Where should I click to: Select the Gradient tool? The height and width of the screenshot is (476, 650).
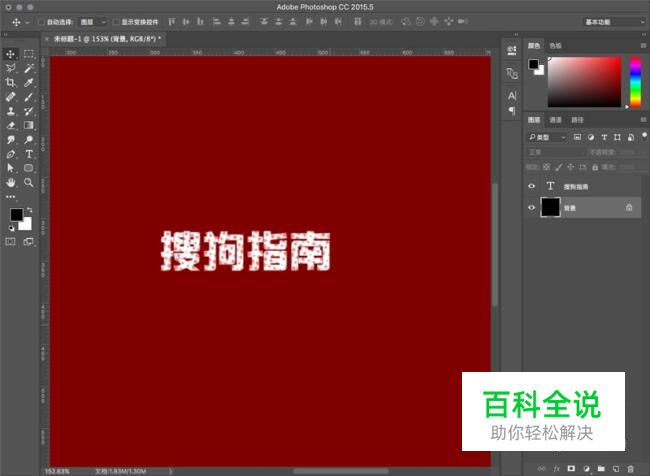pos(29,125)
